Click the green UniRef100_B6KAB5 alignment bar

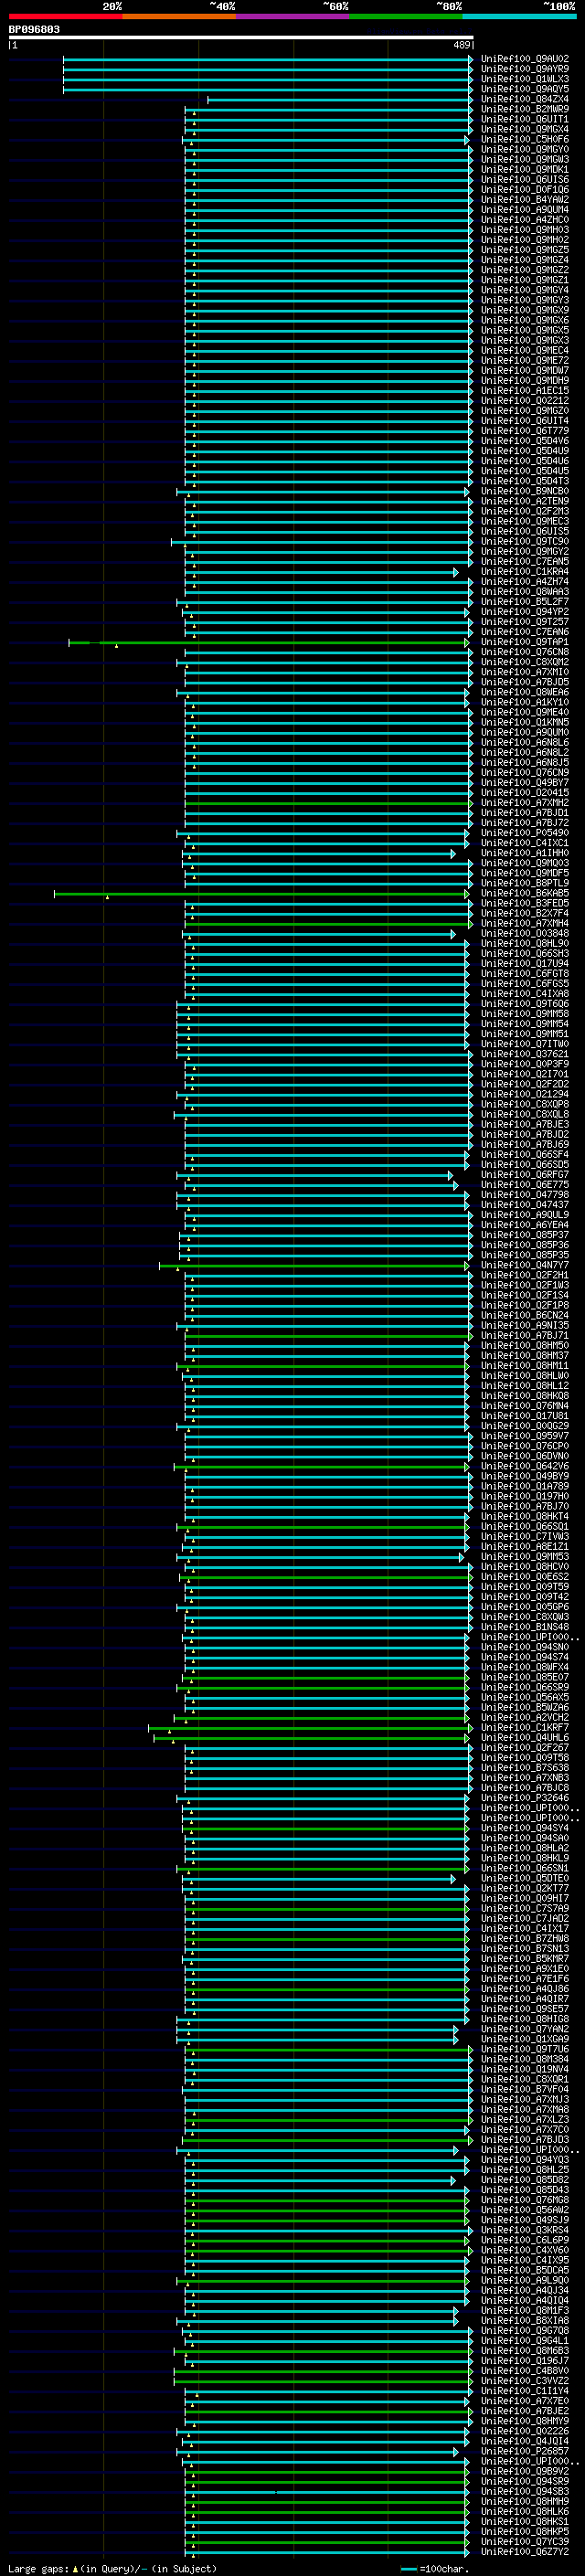point(261,894)
